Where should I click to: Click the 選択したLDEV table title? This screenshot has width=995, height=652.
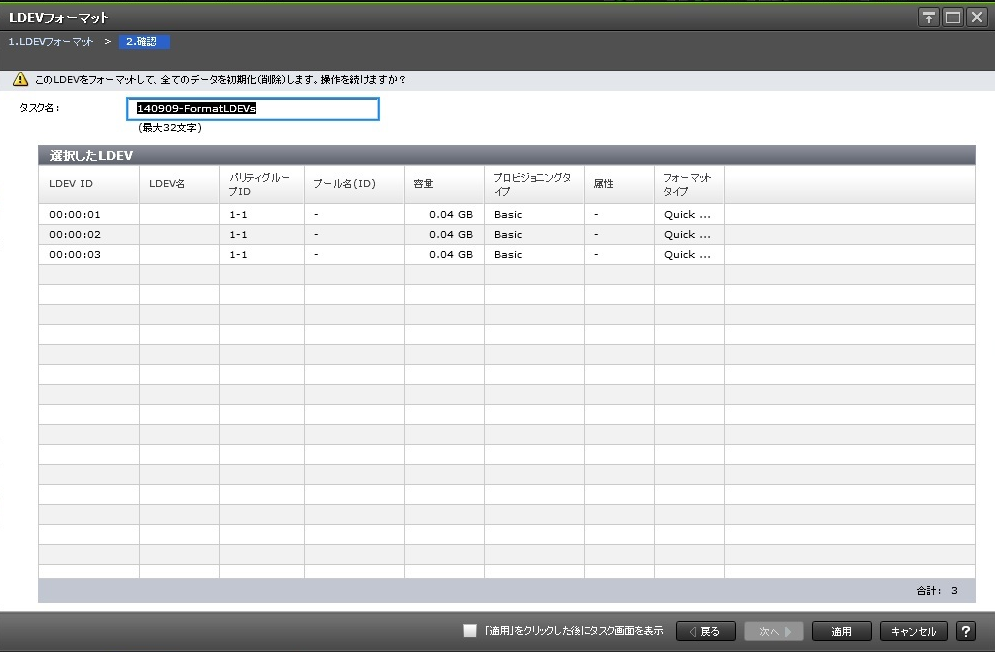click(91, 156)
